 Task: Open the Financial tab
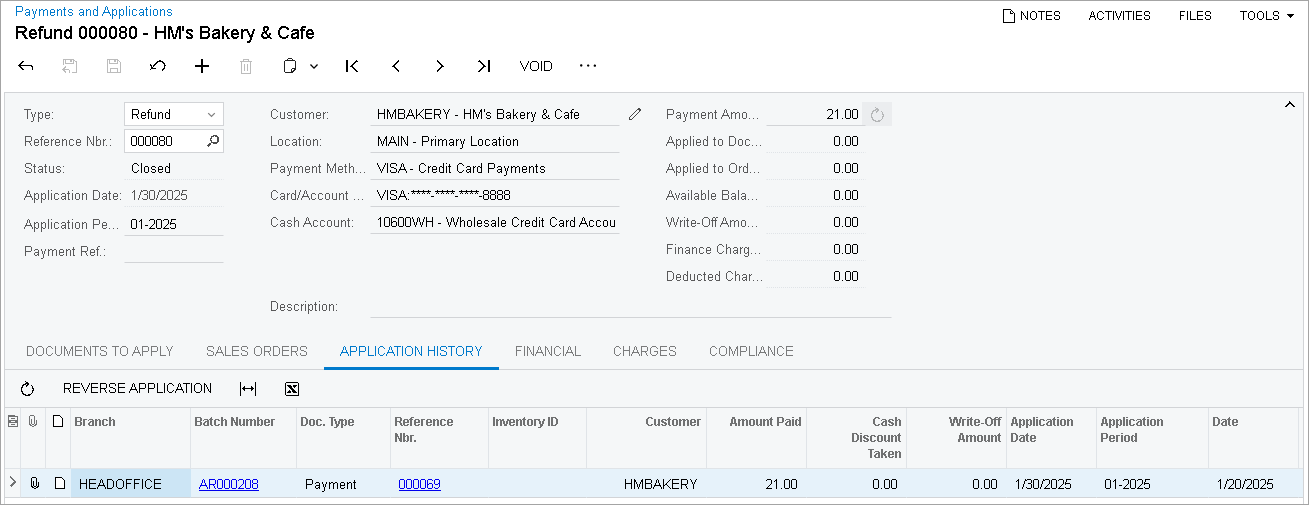pos(547,351)
